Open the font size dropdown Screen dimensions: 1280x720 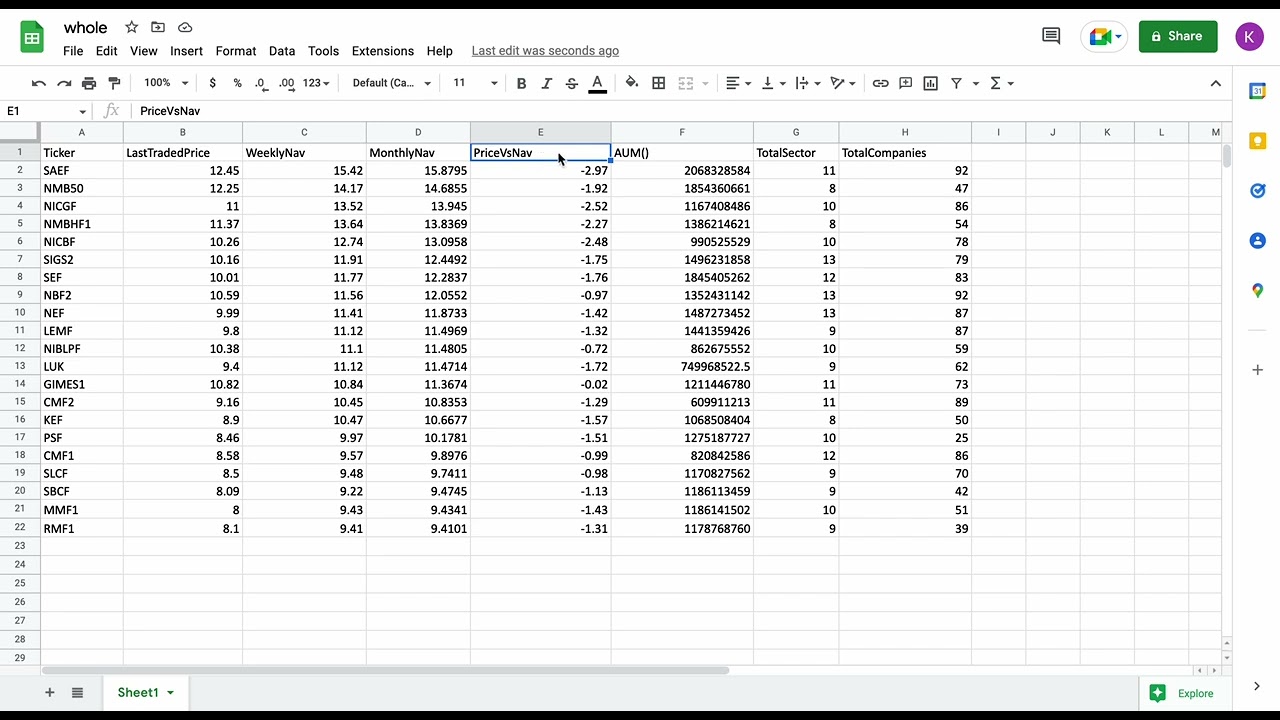pos(475,83)
